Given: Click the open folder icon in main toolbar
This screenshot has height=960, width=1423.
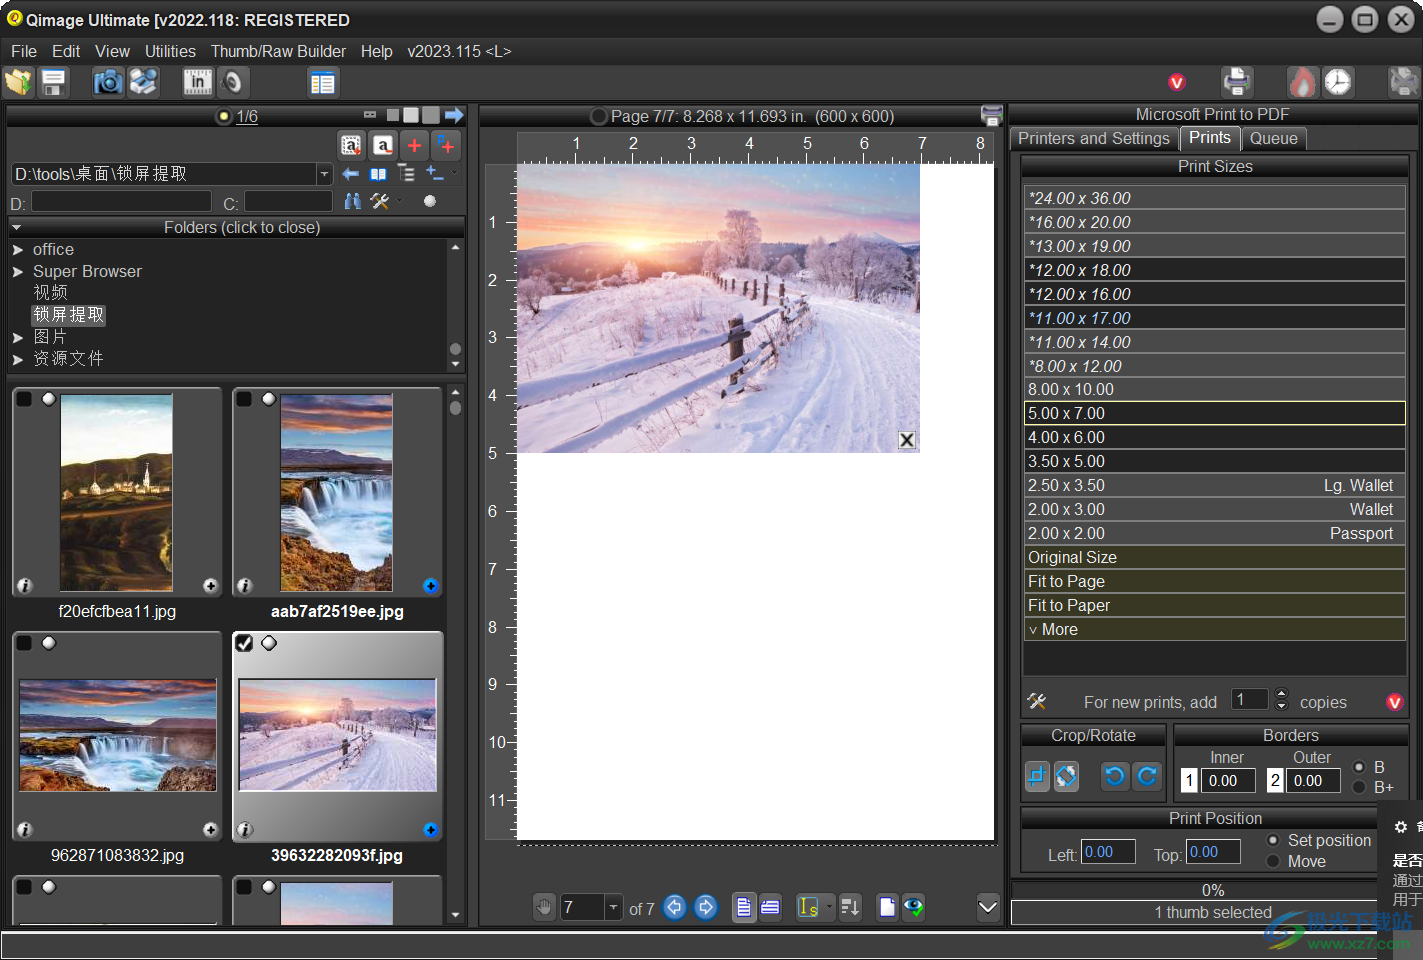Looking at the screenshot, I should pyautogui.click(x=19, y=82).
